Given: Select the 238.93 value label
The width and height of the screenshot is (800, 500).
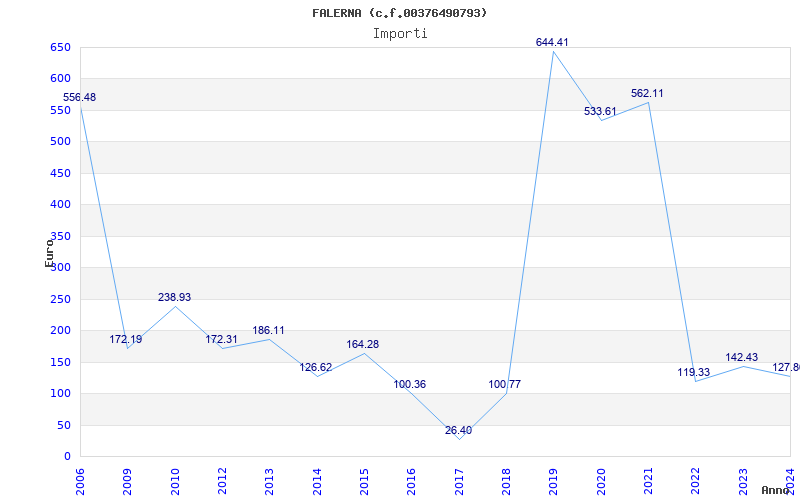Looking at the screenshot, I should (174, 297).
